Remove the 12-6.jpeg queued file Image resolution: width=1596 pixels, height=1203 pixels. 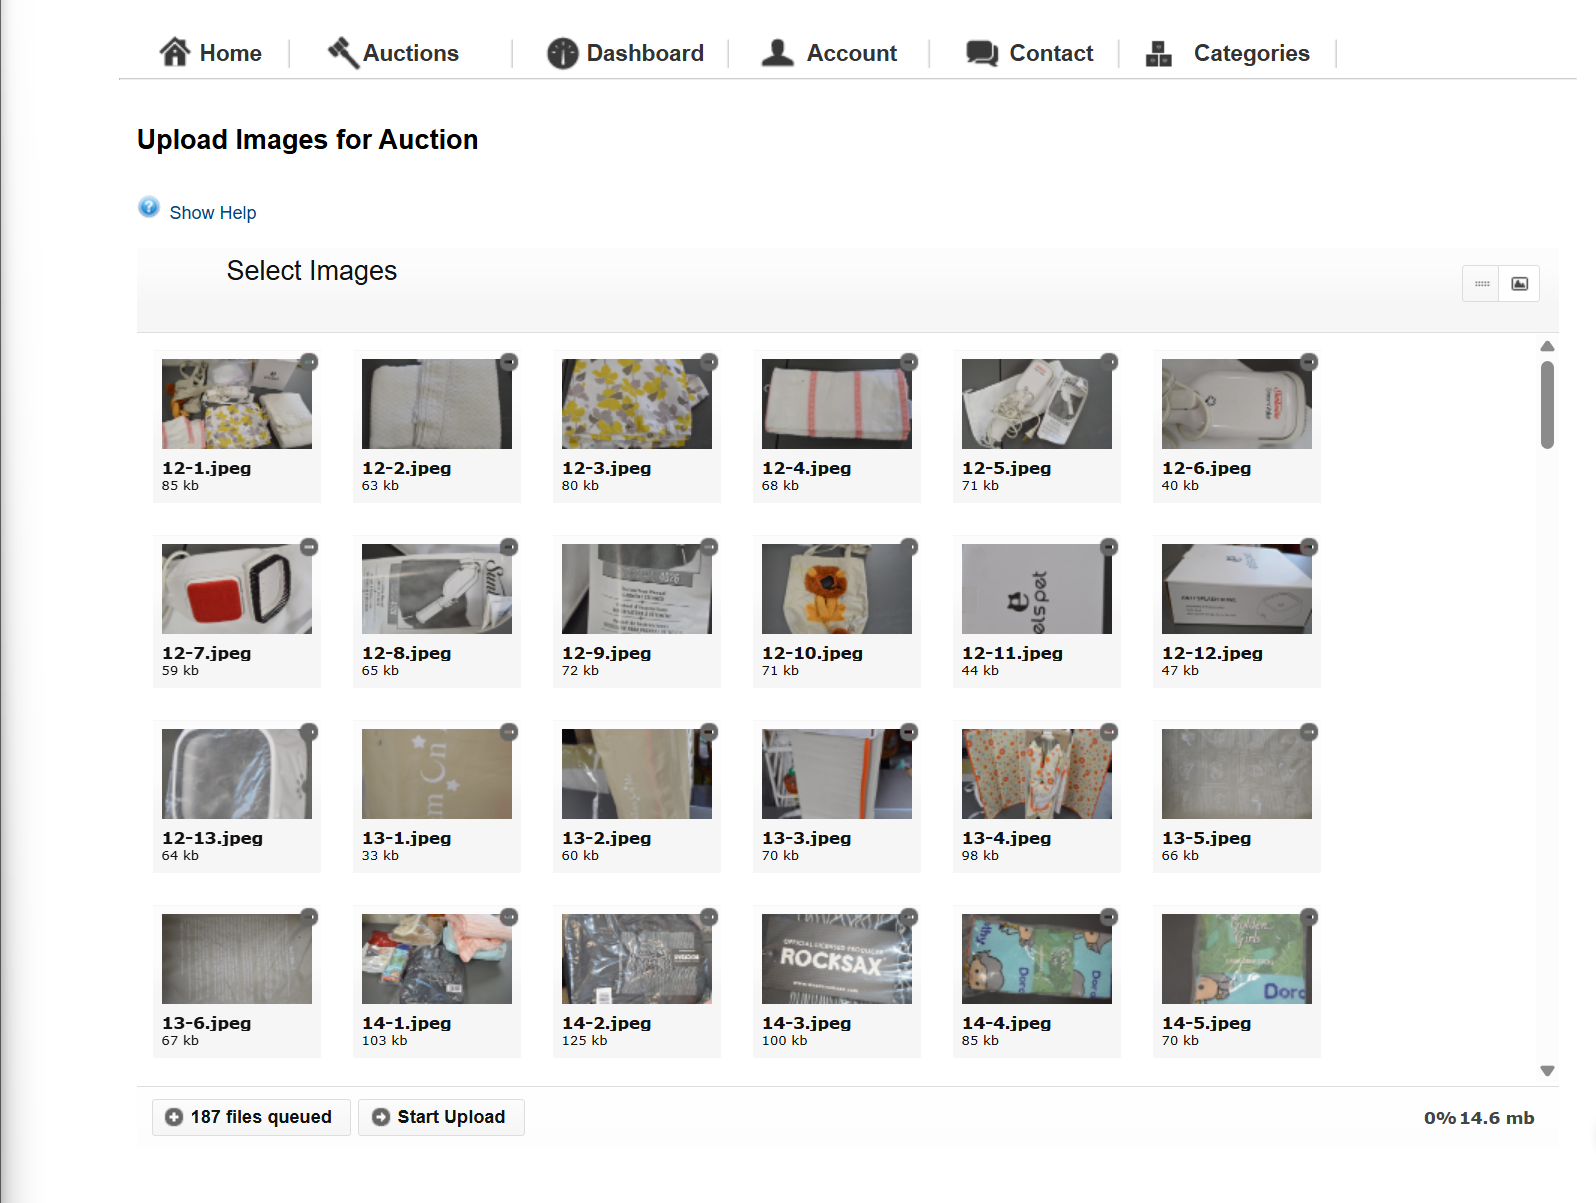pyautogui.click(x=1309, y=362)
